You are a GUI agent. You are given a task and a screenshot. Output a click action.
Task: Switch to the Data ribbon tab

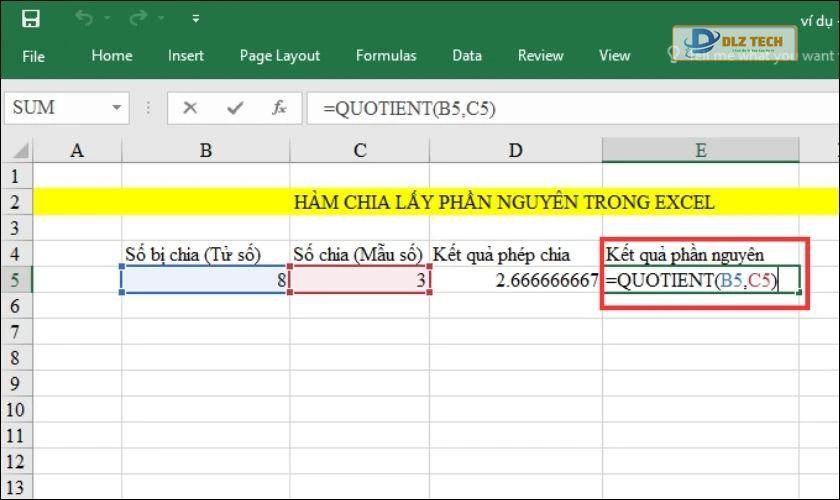467,55
